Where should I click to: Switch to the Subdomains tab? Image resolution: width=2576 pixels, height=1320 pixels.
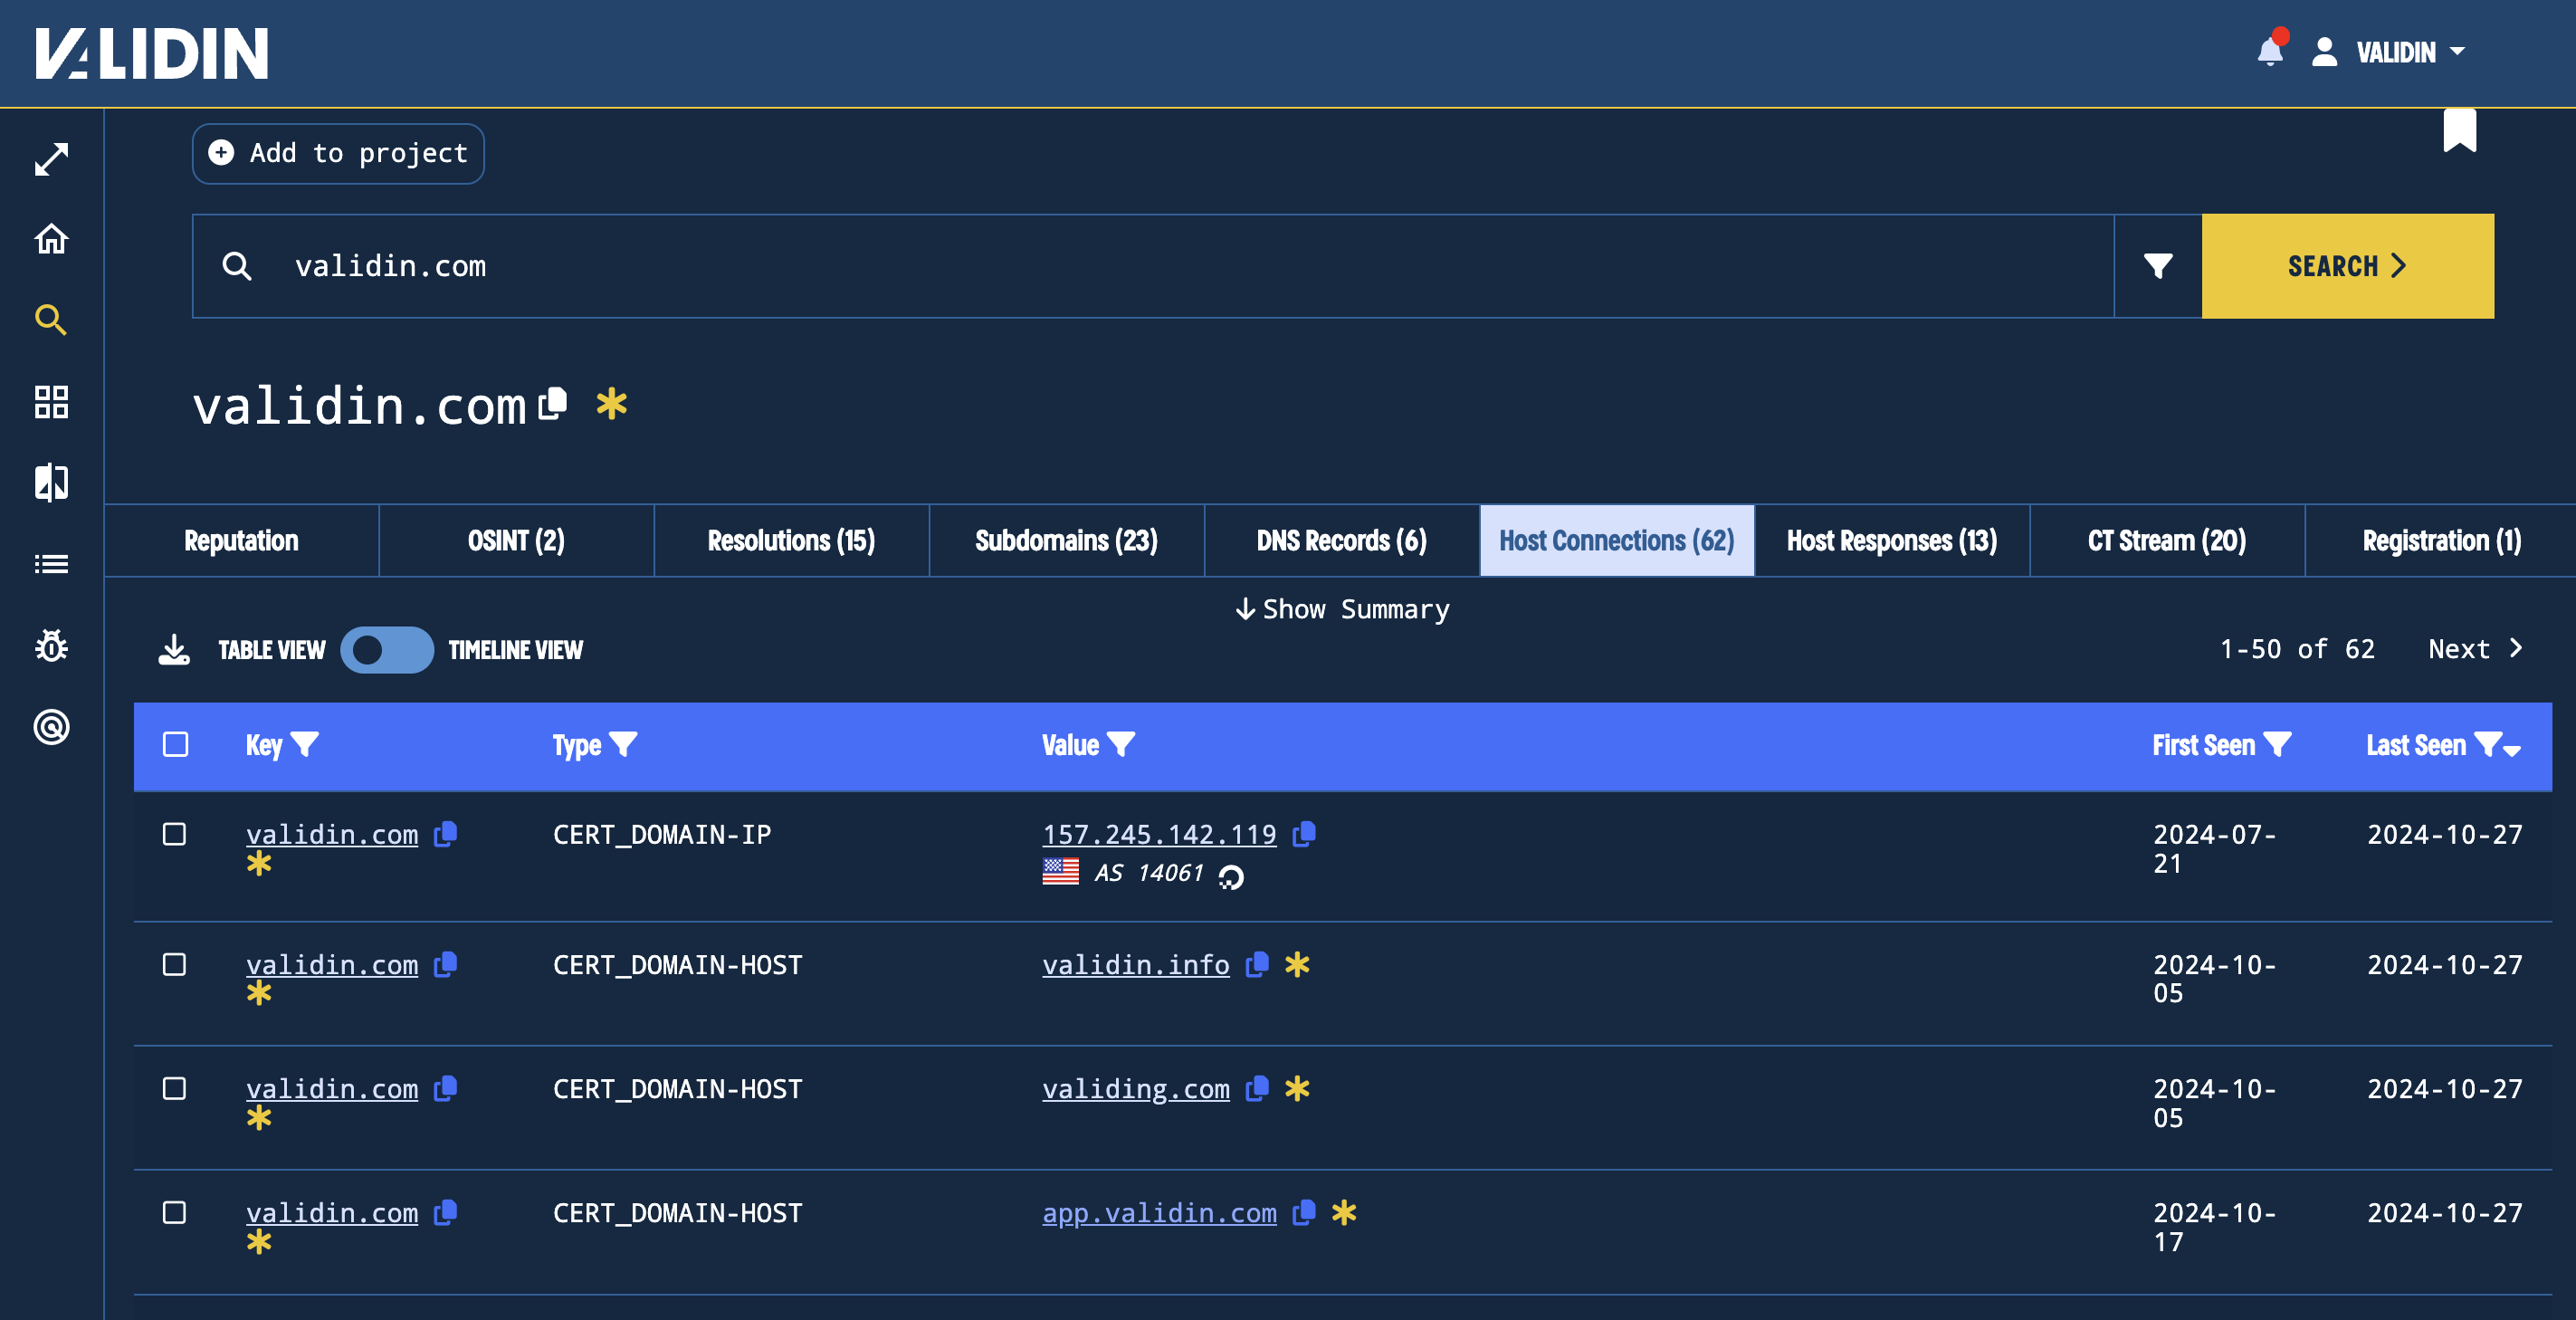coord(1065,539)
